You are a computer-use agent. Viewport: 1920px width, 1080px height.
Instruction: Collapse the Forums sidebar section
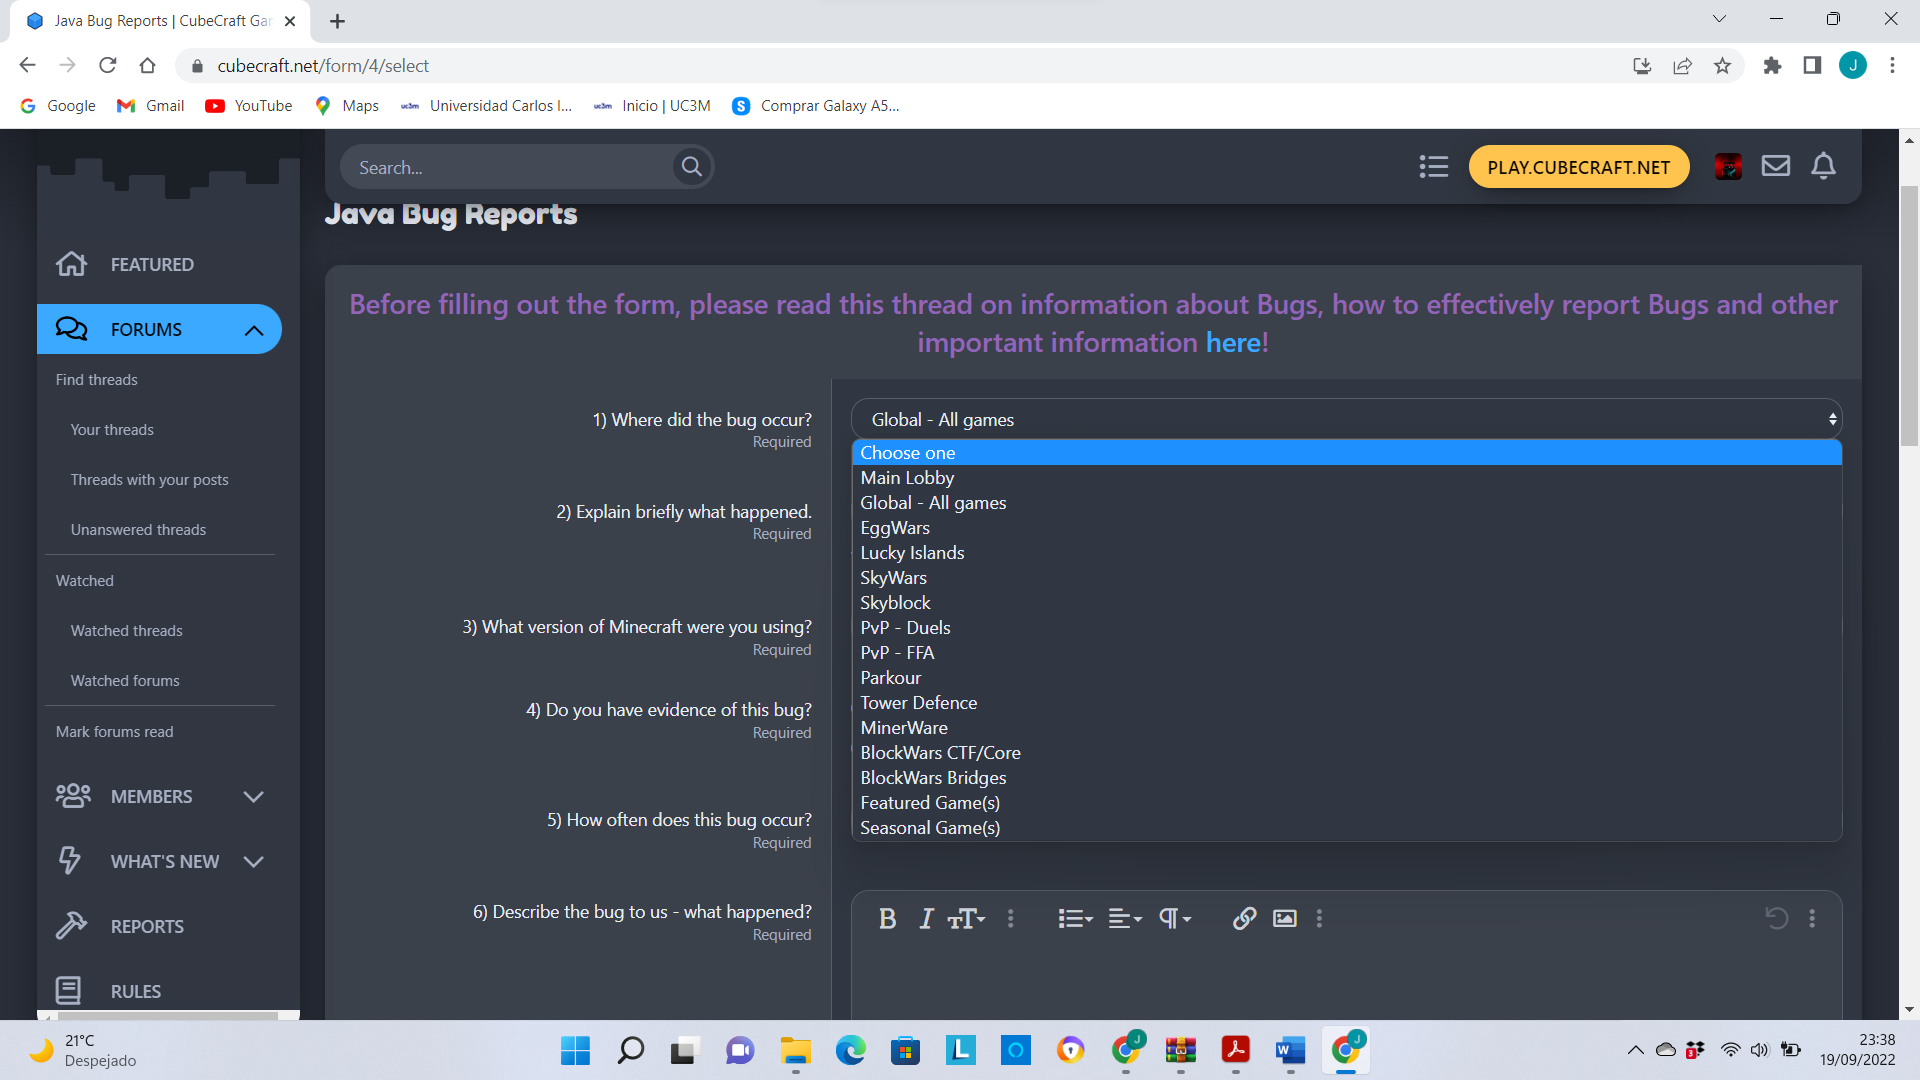coord(254,330)
